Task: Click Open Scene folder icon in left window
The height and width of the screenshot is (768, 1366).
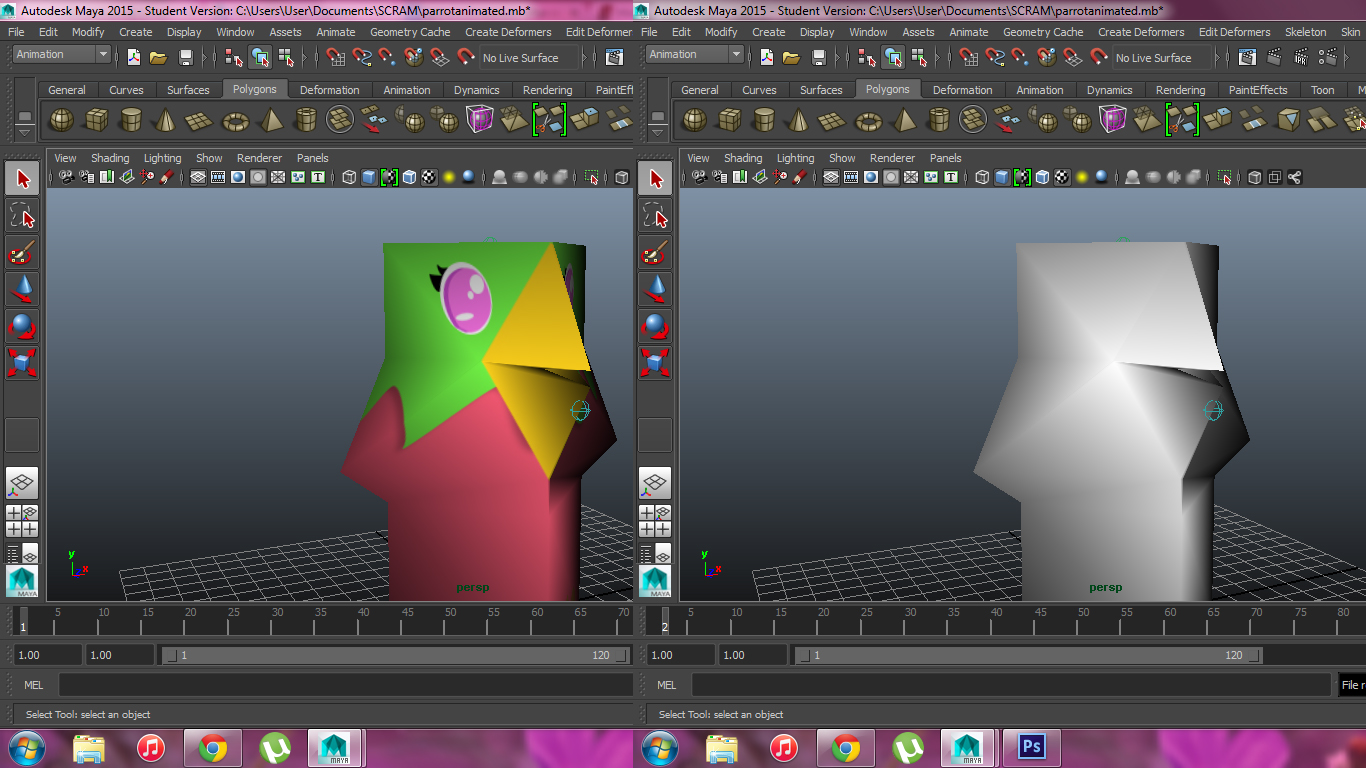Action: click(x=159, y=57)
